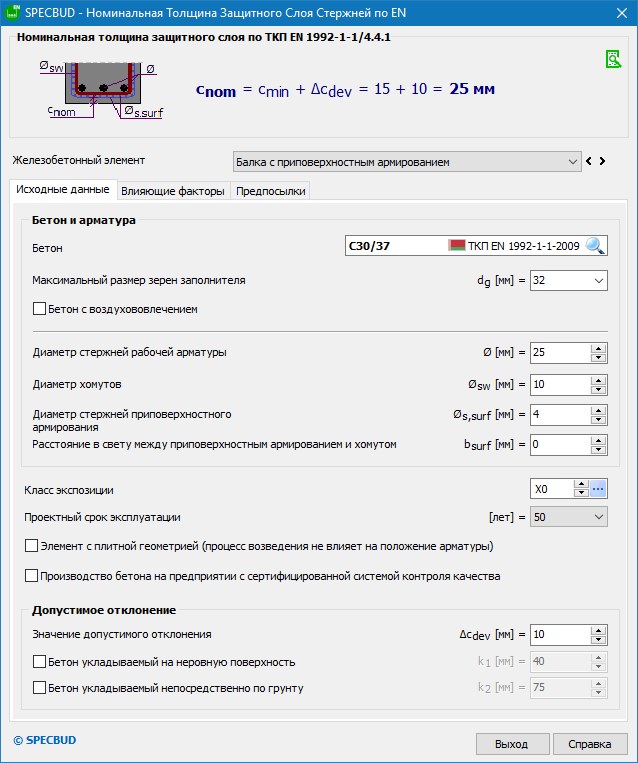The height and width of the screenshot is (763, 638).
Task: Enable Бетон с воздухововлечением checkbox
Action: 41,310
